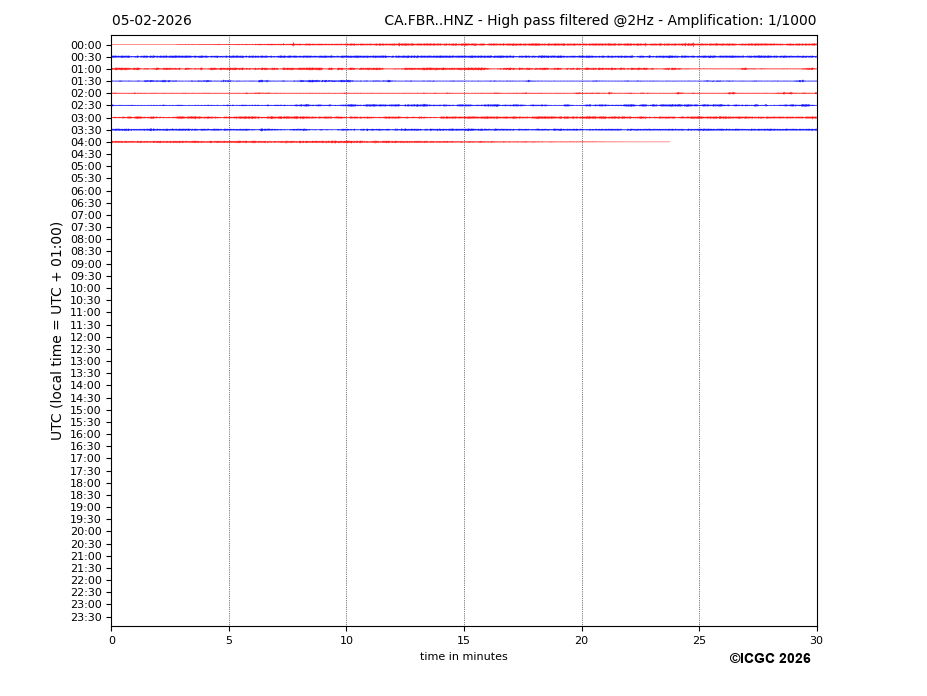Viewport: 927px width, 696px height.
Task: Click the 25 minute x-axis tick label
Action: [x=699, y=640]
